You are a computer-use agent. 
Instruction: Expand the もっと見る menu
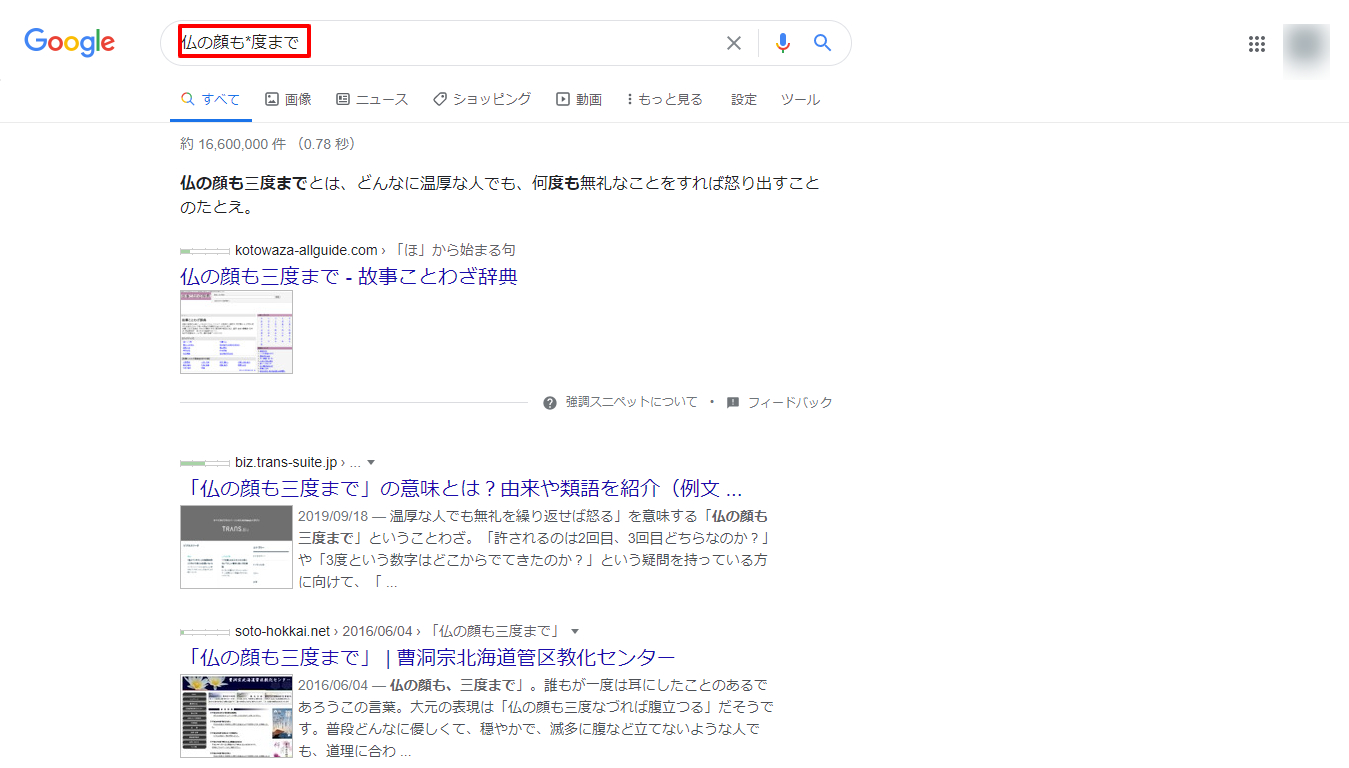[x=664, y=99]
